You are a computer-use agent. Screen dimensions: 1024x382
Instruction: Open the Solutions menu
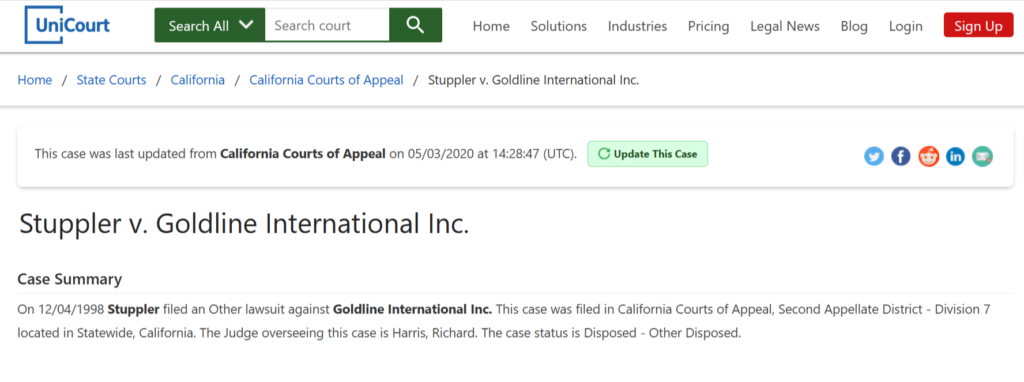pos(558,26)
